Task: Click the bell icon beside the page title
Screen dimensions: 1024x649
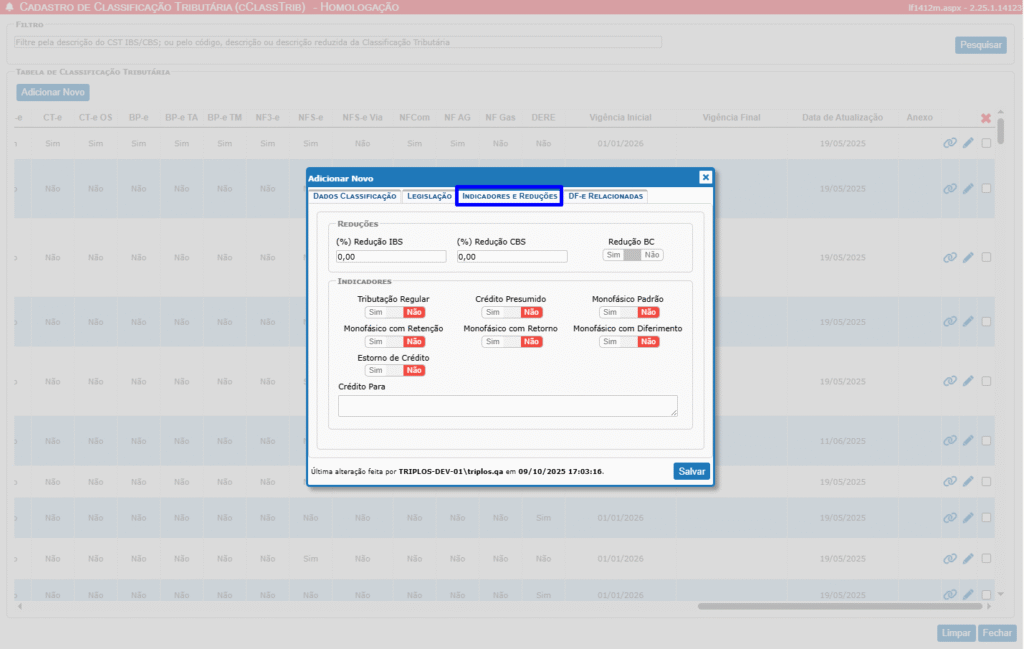Action: pos(9,7)
